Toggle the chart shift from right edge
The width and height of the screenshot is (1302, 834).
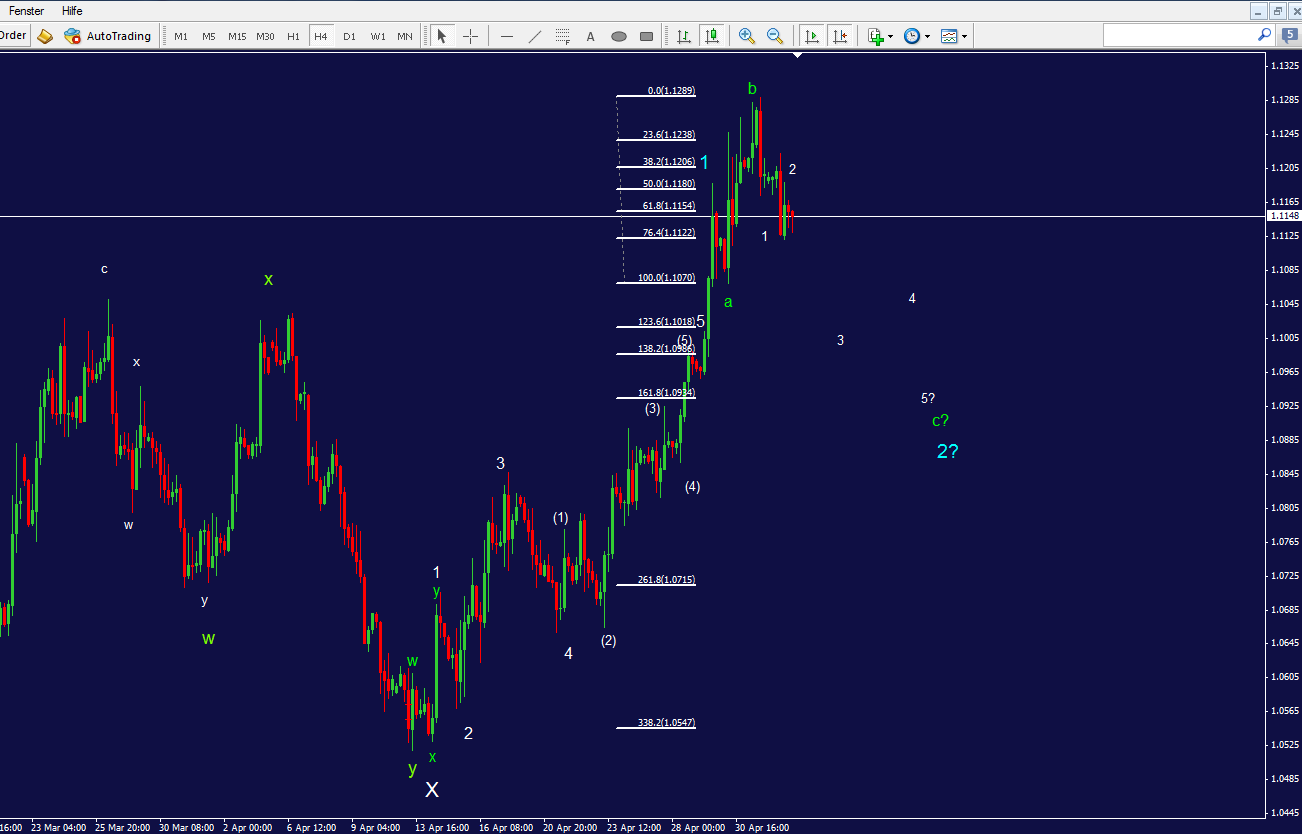[841, 36]
